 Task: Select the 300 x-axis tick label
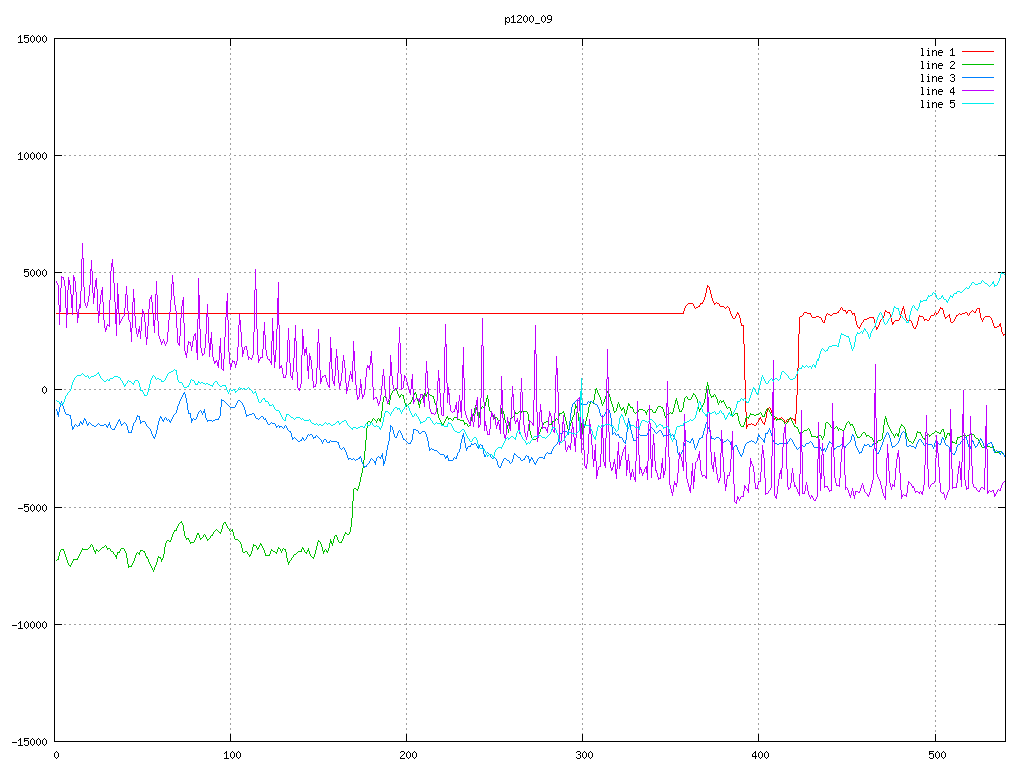tap(583, 756)
